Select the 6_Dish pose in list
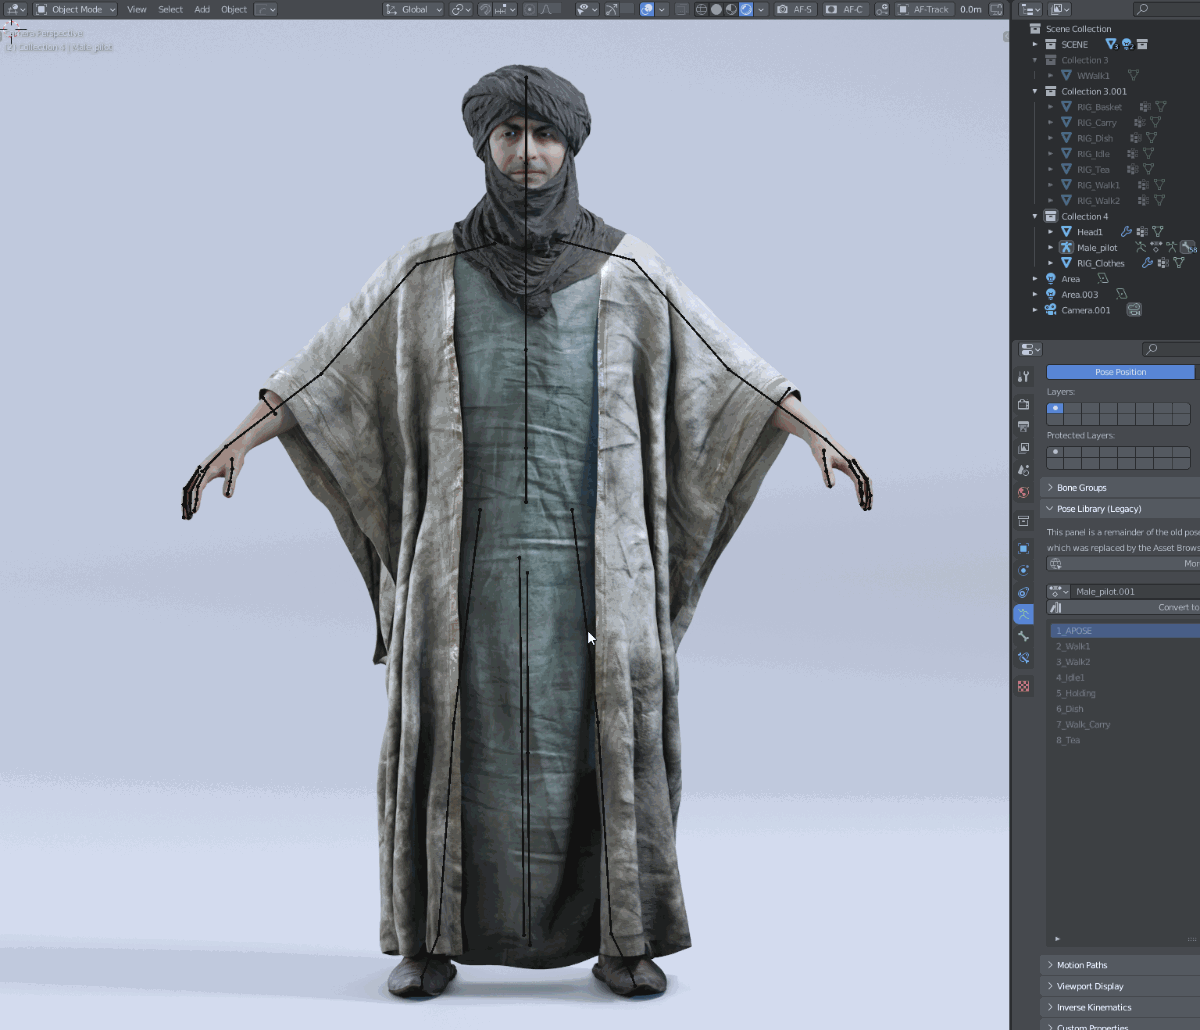 click(1125, 709)
